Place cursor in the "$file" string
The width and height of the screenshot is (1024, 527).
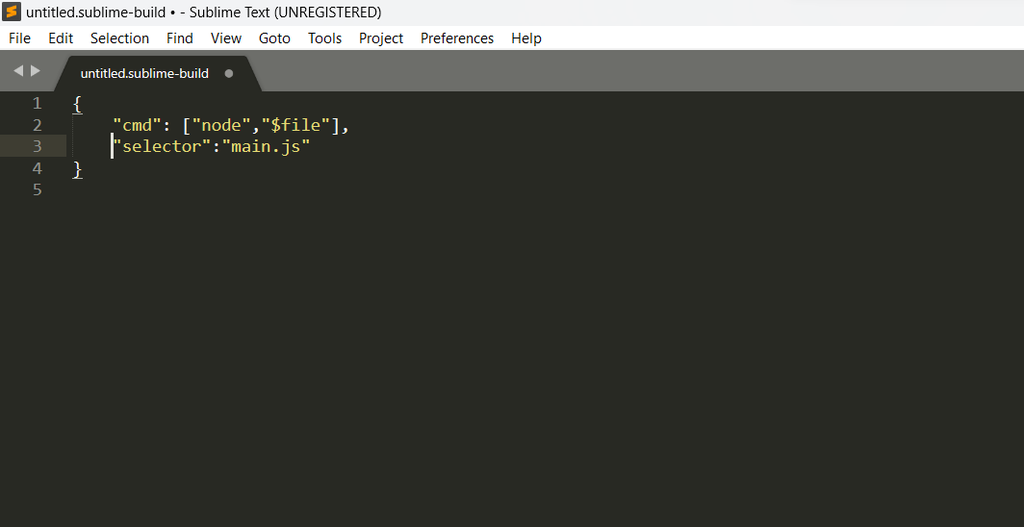pyautogui.click(x=296, y=125)
